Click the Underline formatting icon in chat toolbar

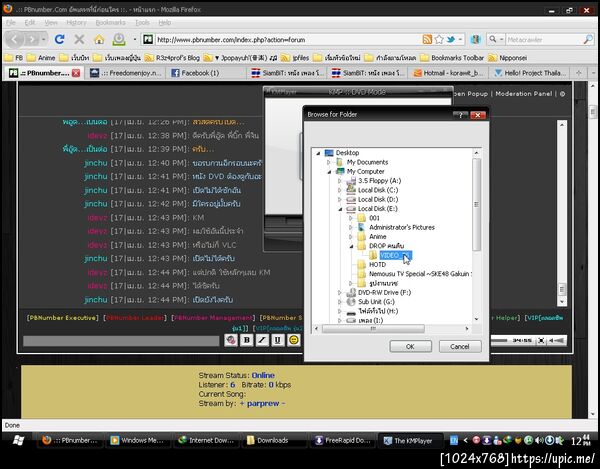tap(276, 340)
